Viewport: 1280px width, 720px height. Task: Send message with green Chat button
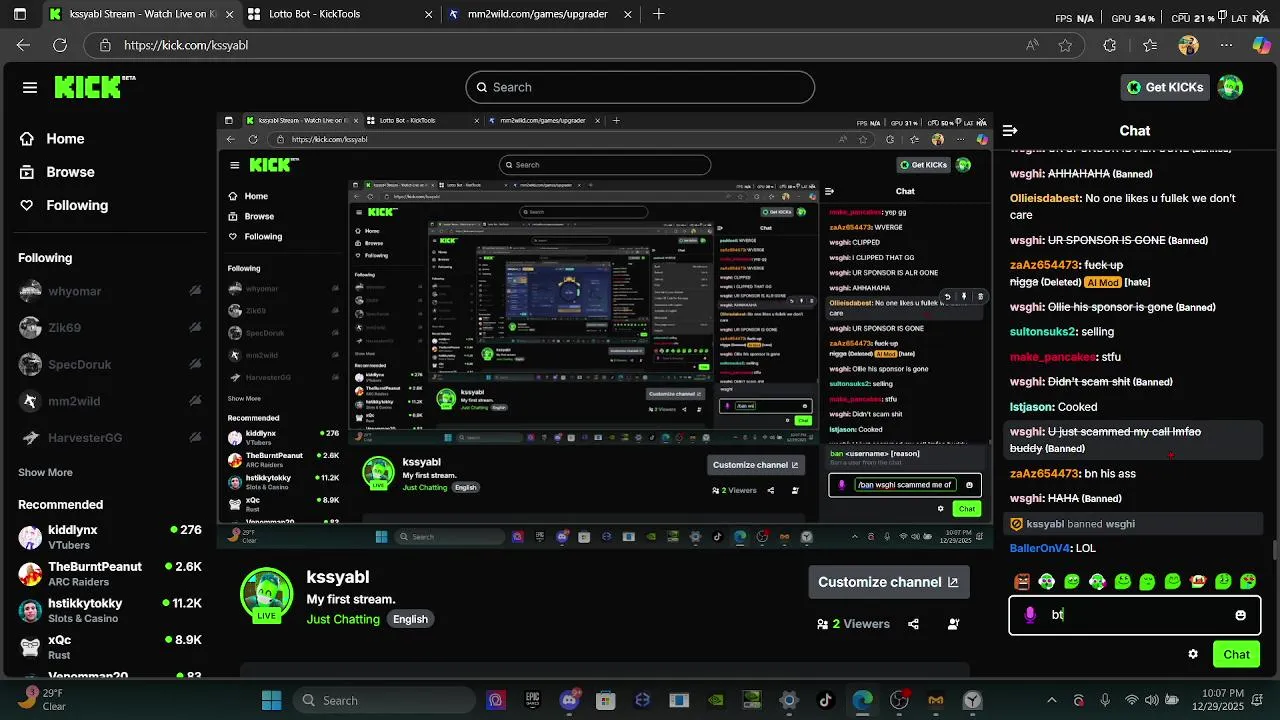[x=1236, y=654]
